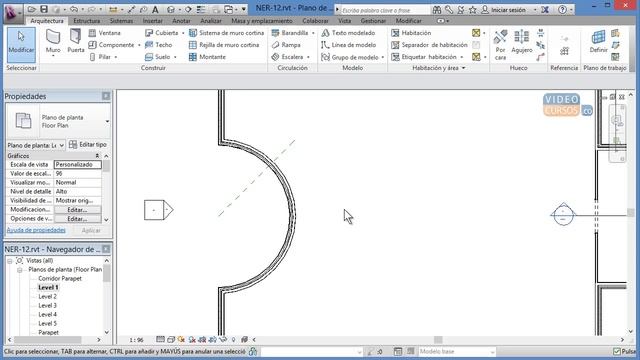Click the Properties panel scrollbar thumb
Viewport: 640px width, 360px height.
(106, 166)
